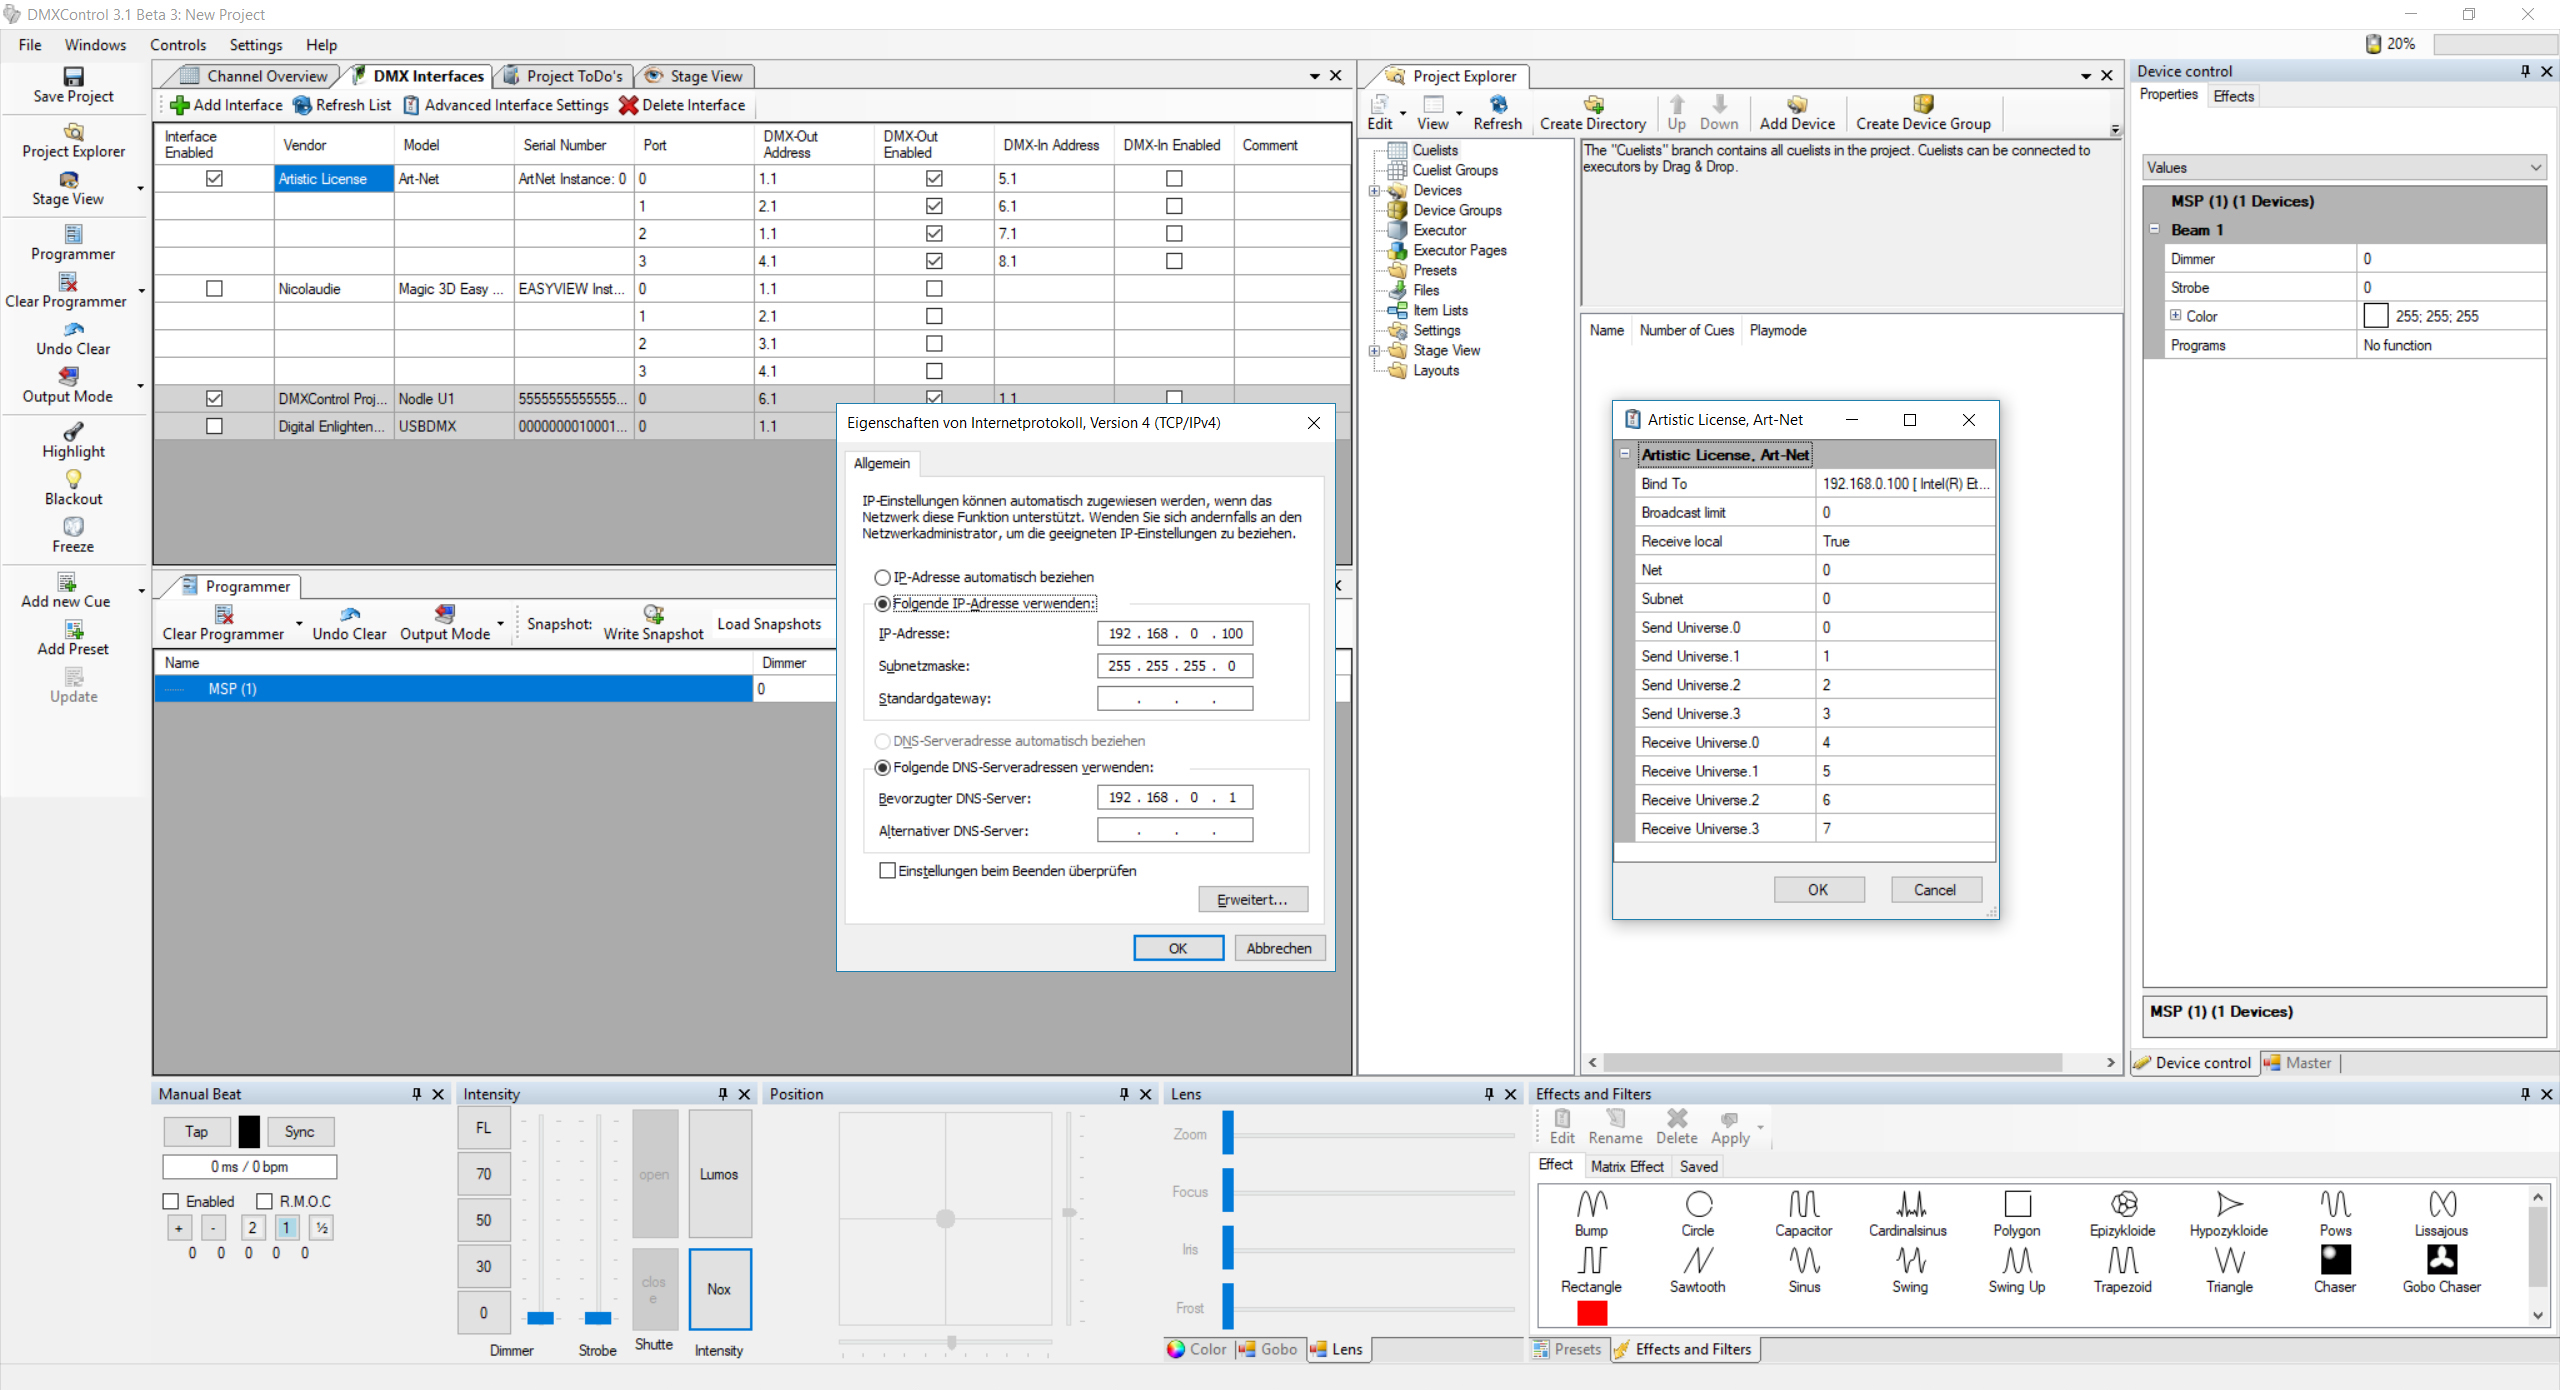The image size is (2560, 1390).
Task: Open the Values dropdown in Device control
Action: (2535, 168)
